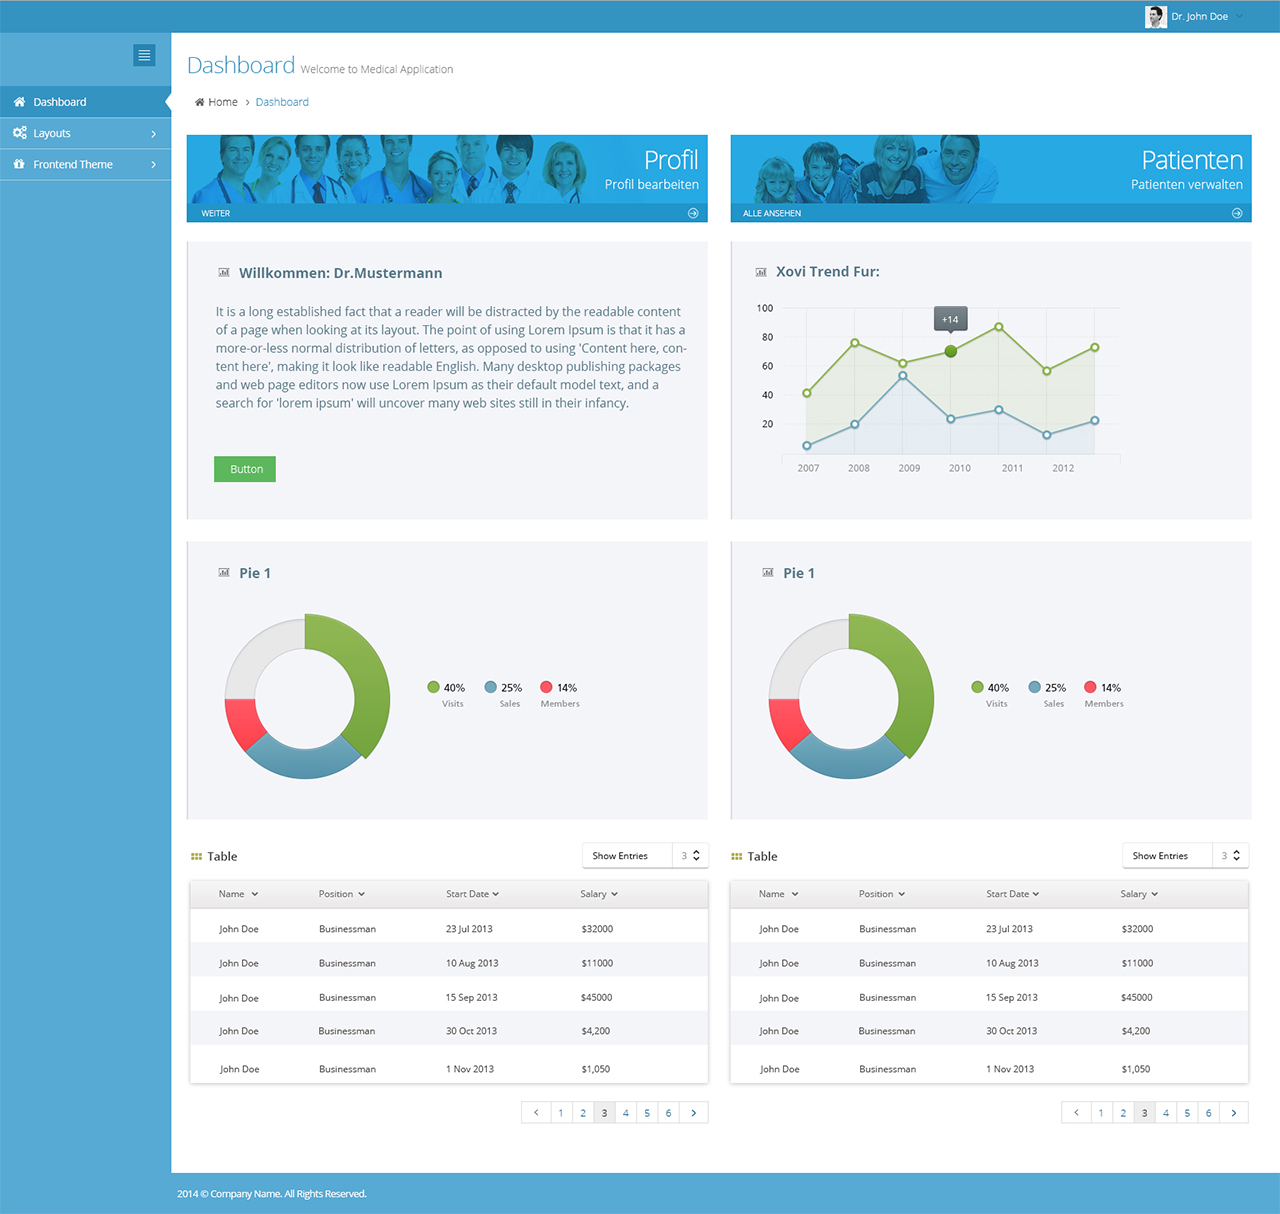Expand the Layouts menu chevron

[x=153, y=132]
